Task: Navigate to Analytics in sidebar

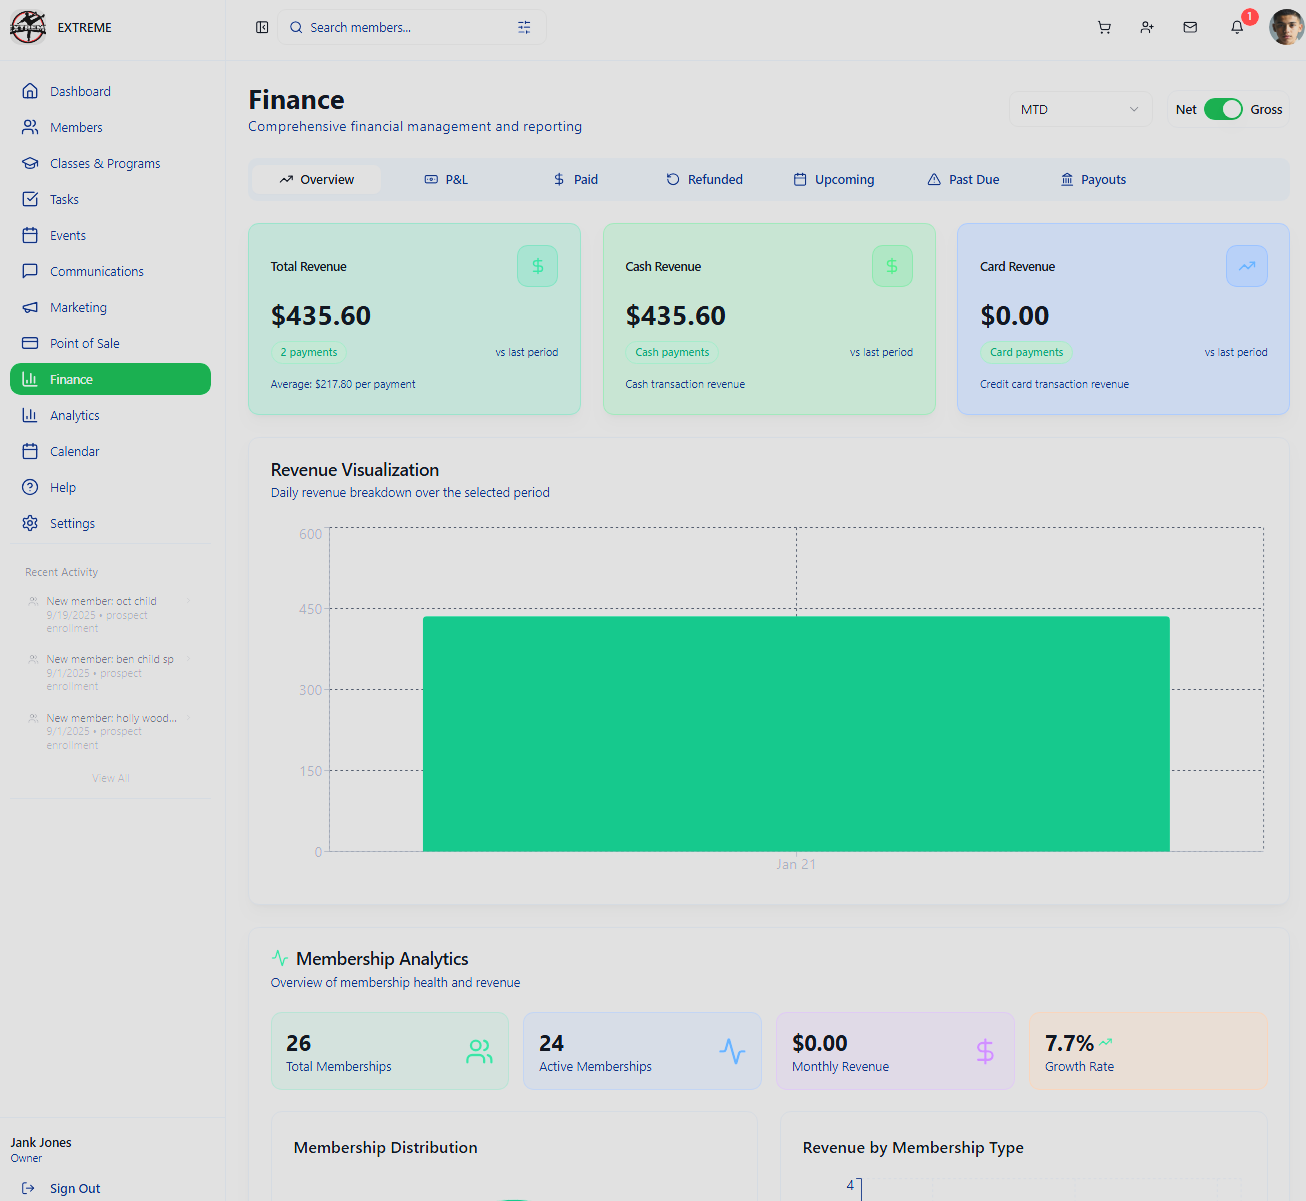Action: click(110, 415)
